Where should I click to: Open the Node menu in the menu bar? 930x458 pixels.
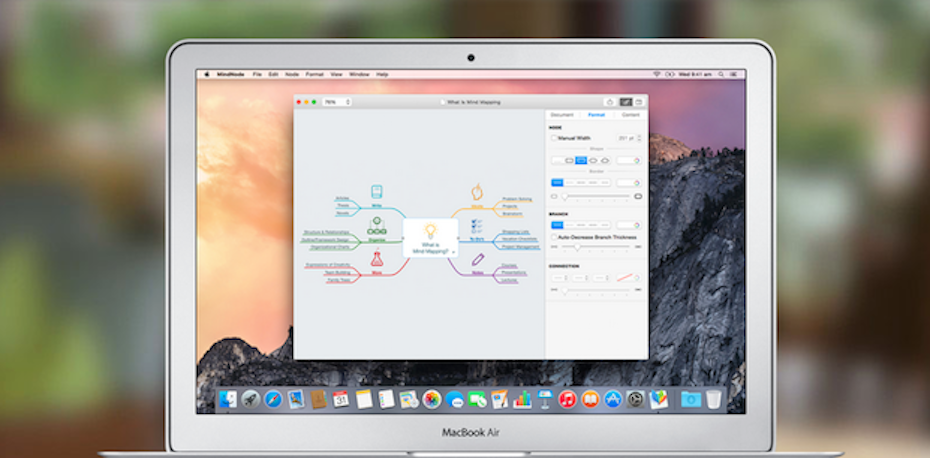292,75
